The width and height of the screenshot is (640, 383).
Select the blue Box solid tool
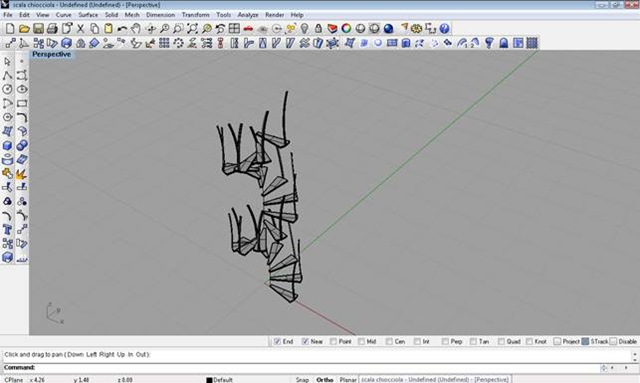click(x=7, y=145)
